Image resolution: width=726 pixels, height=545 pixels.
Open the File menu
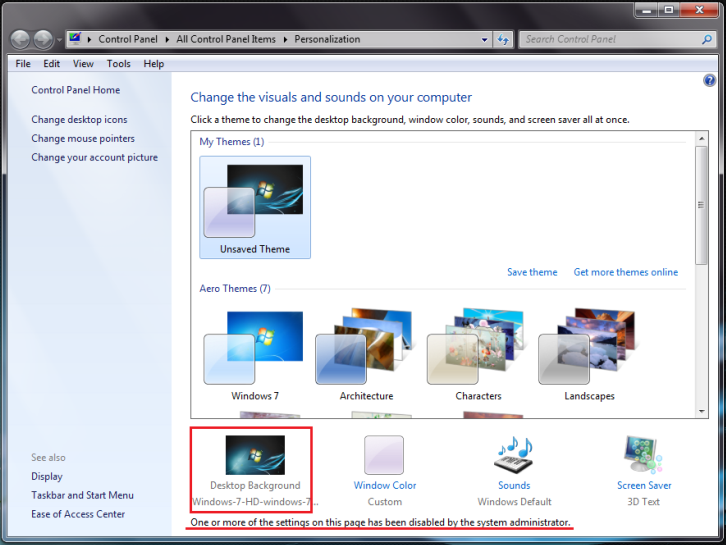[23, 64]
